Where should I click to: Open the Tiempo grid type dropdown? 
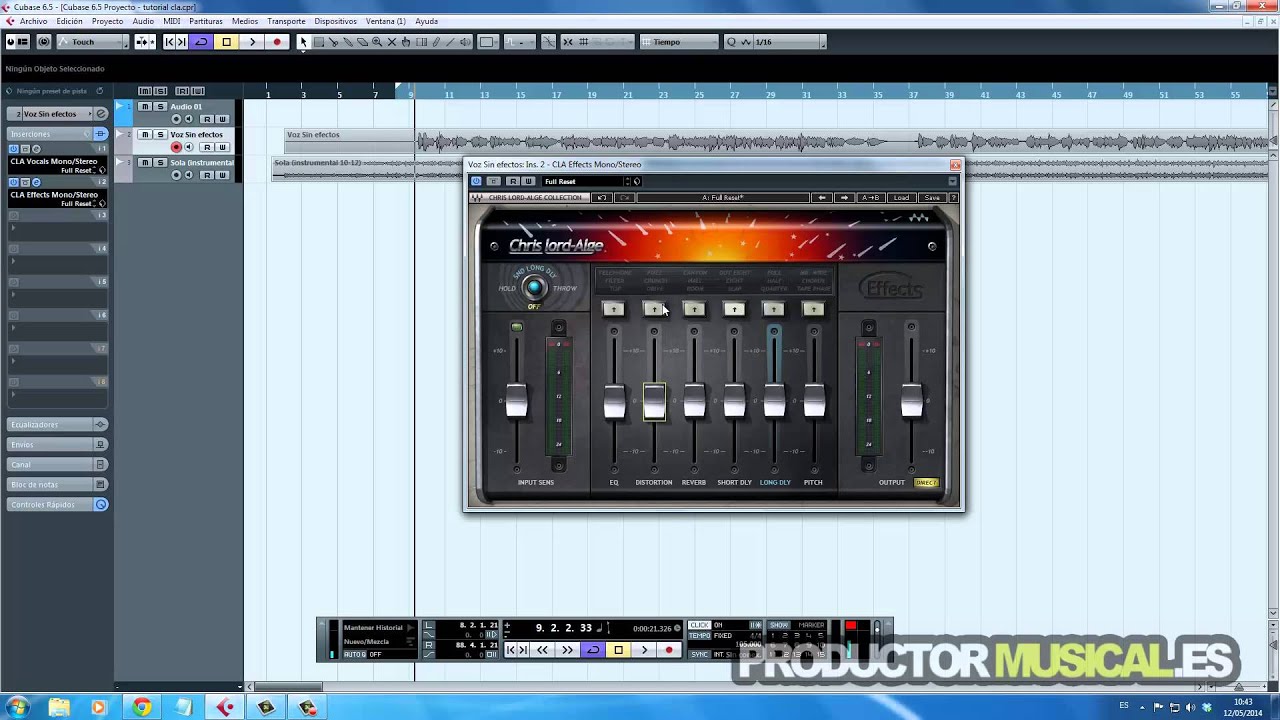[680, 42]
